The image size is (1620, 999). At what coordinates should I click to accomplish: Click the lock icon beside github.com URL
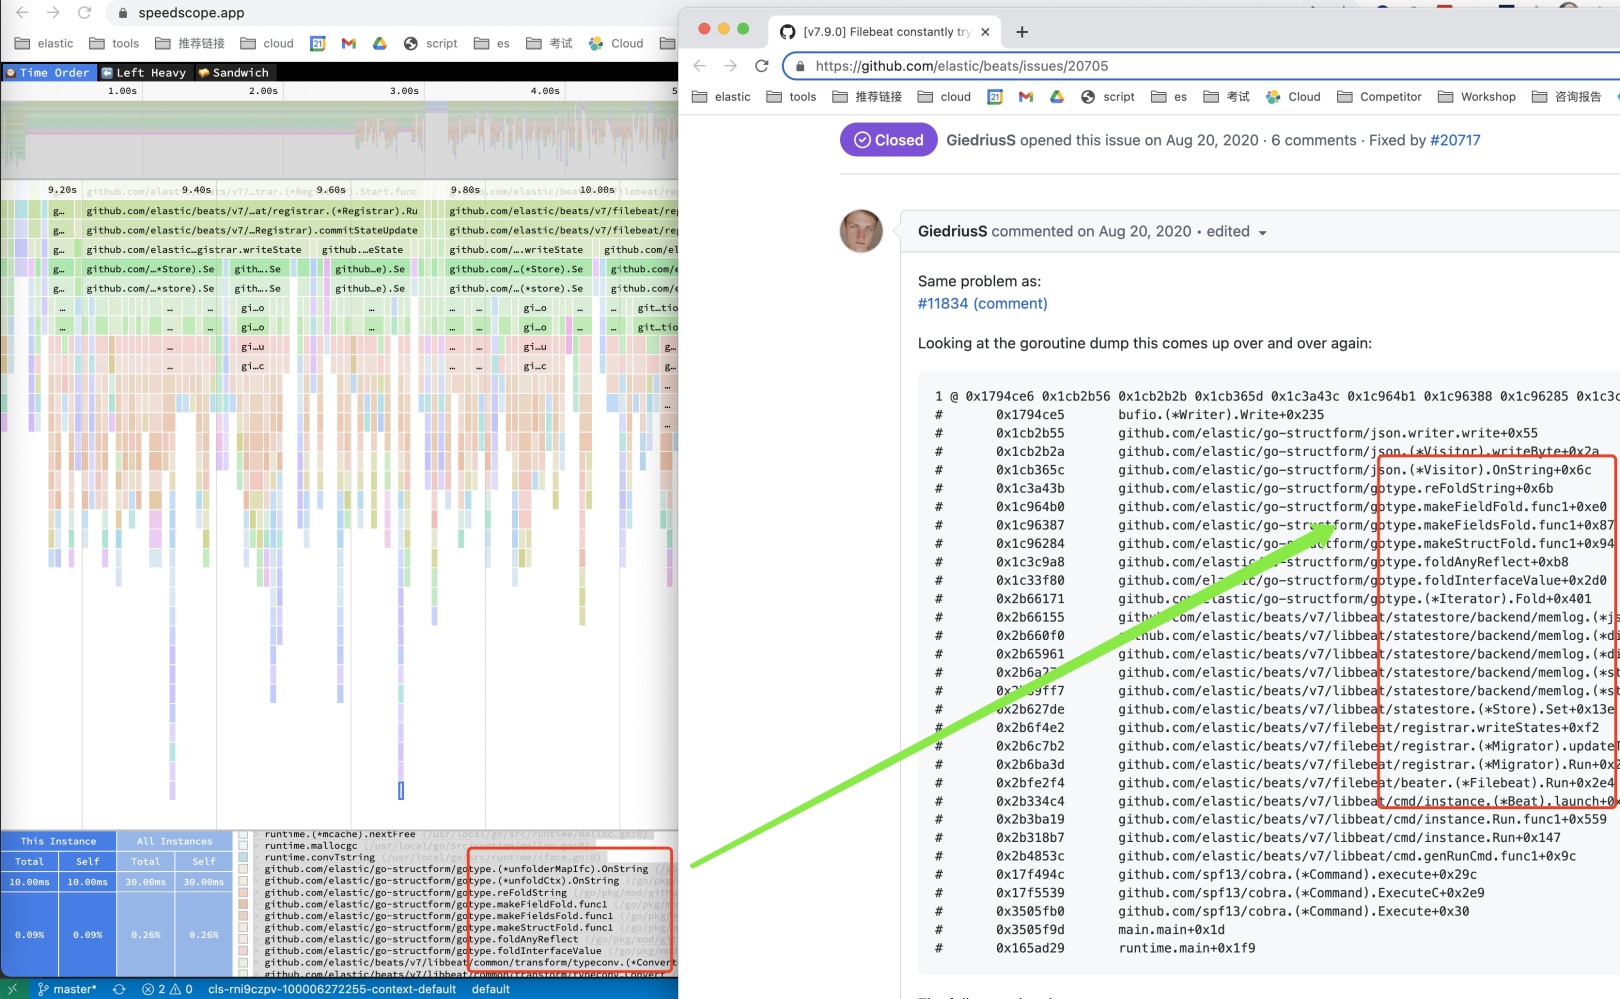click(x=800, y=66)
